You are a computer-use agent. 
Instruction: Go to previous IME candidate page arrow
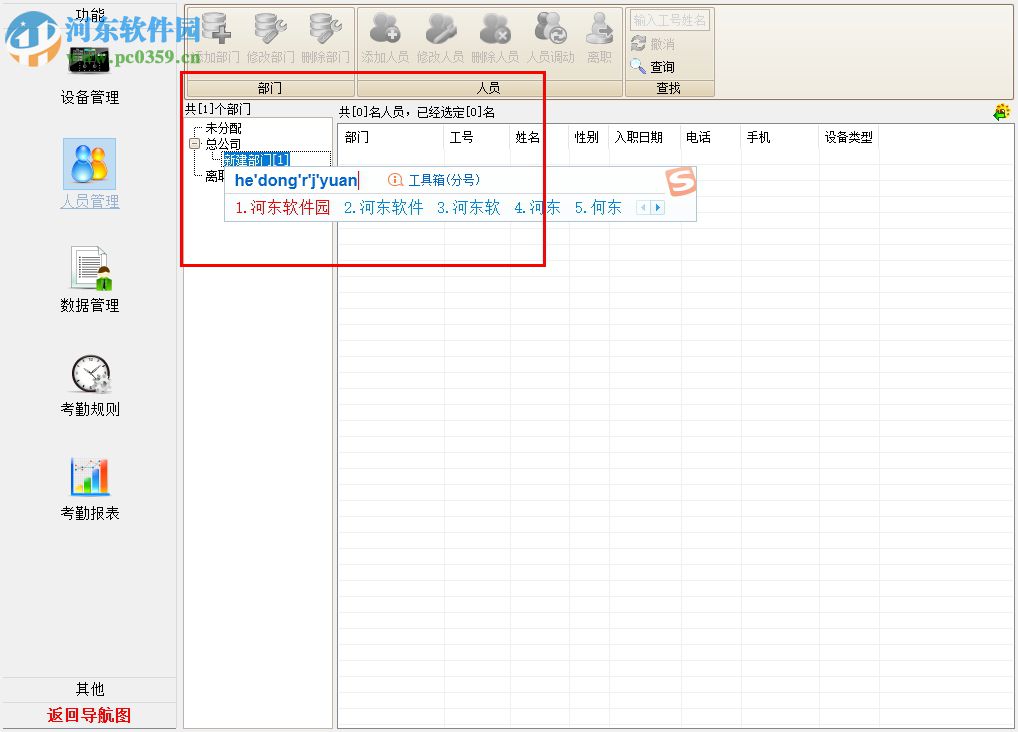click(643, 207)
